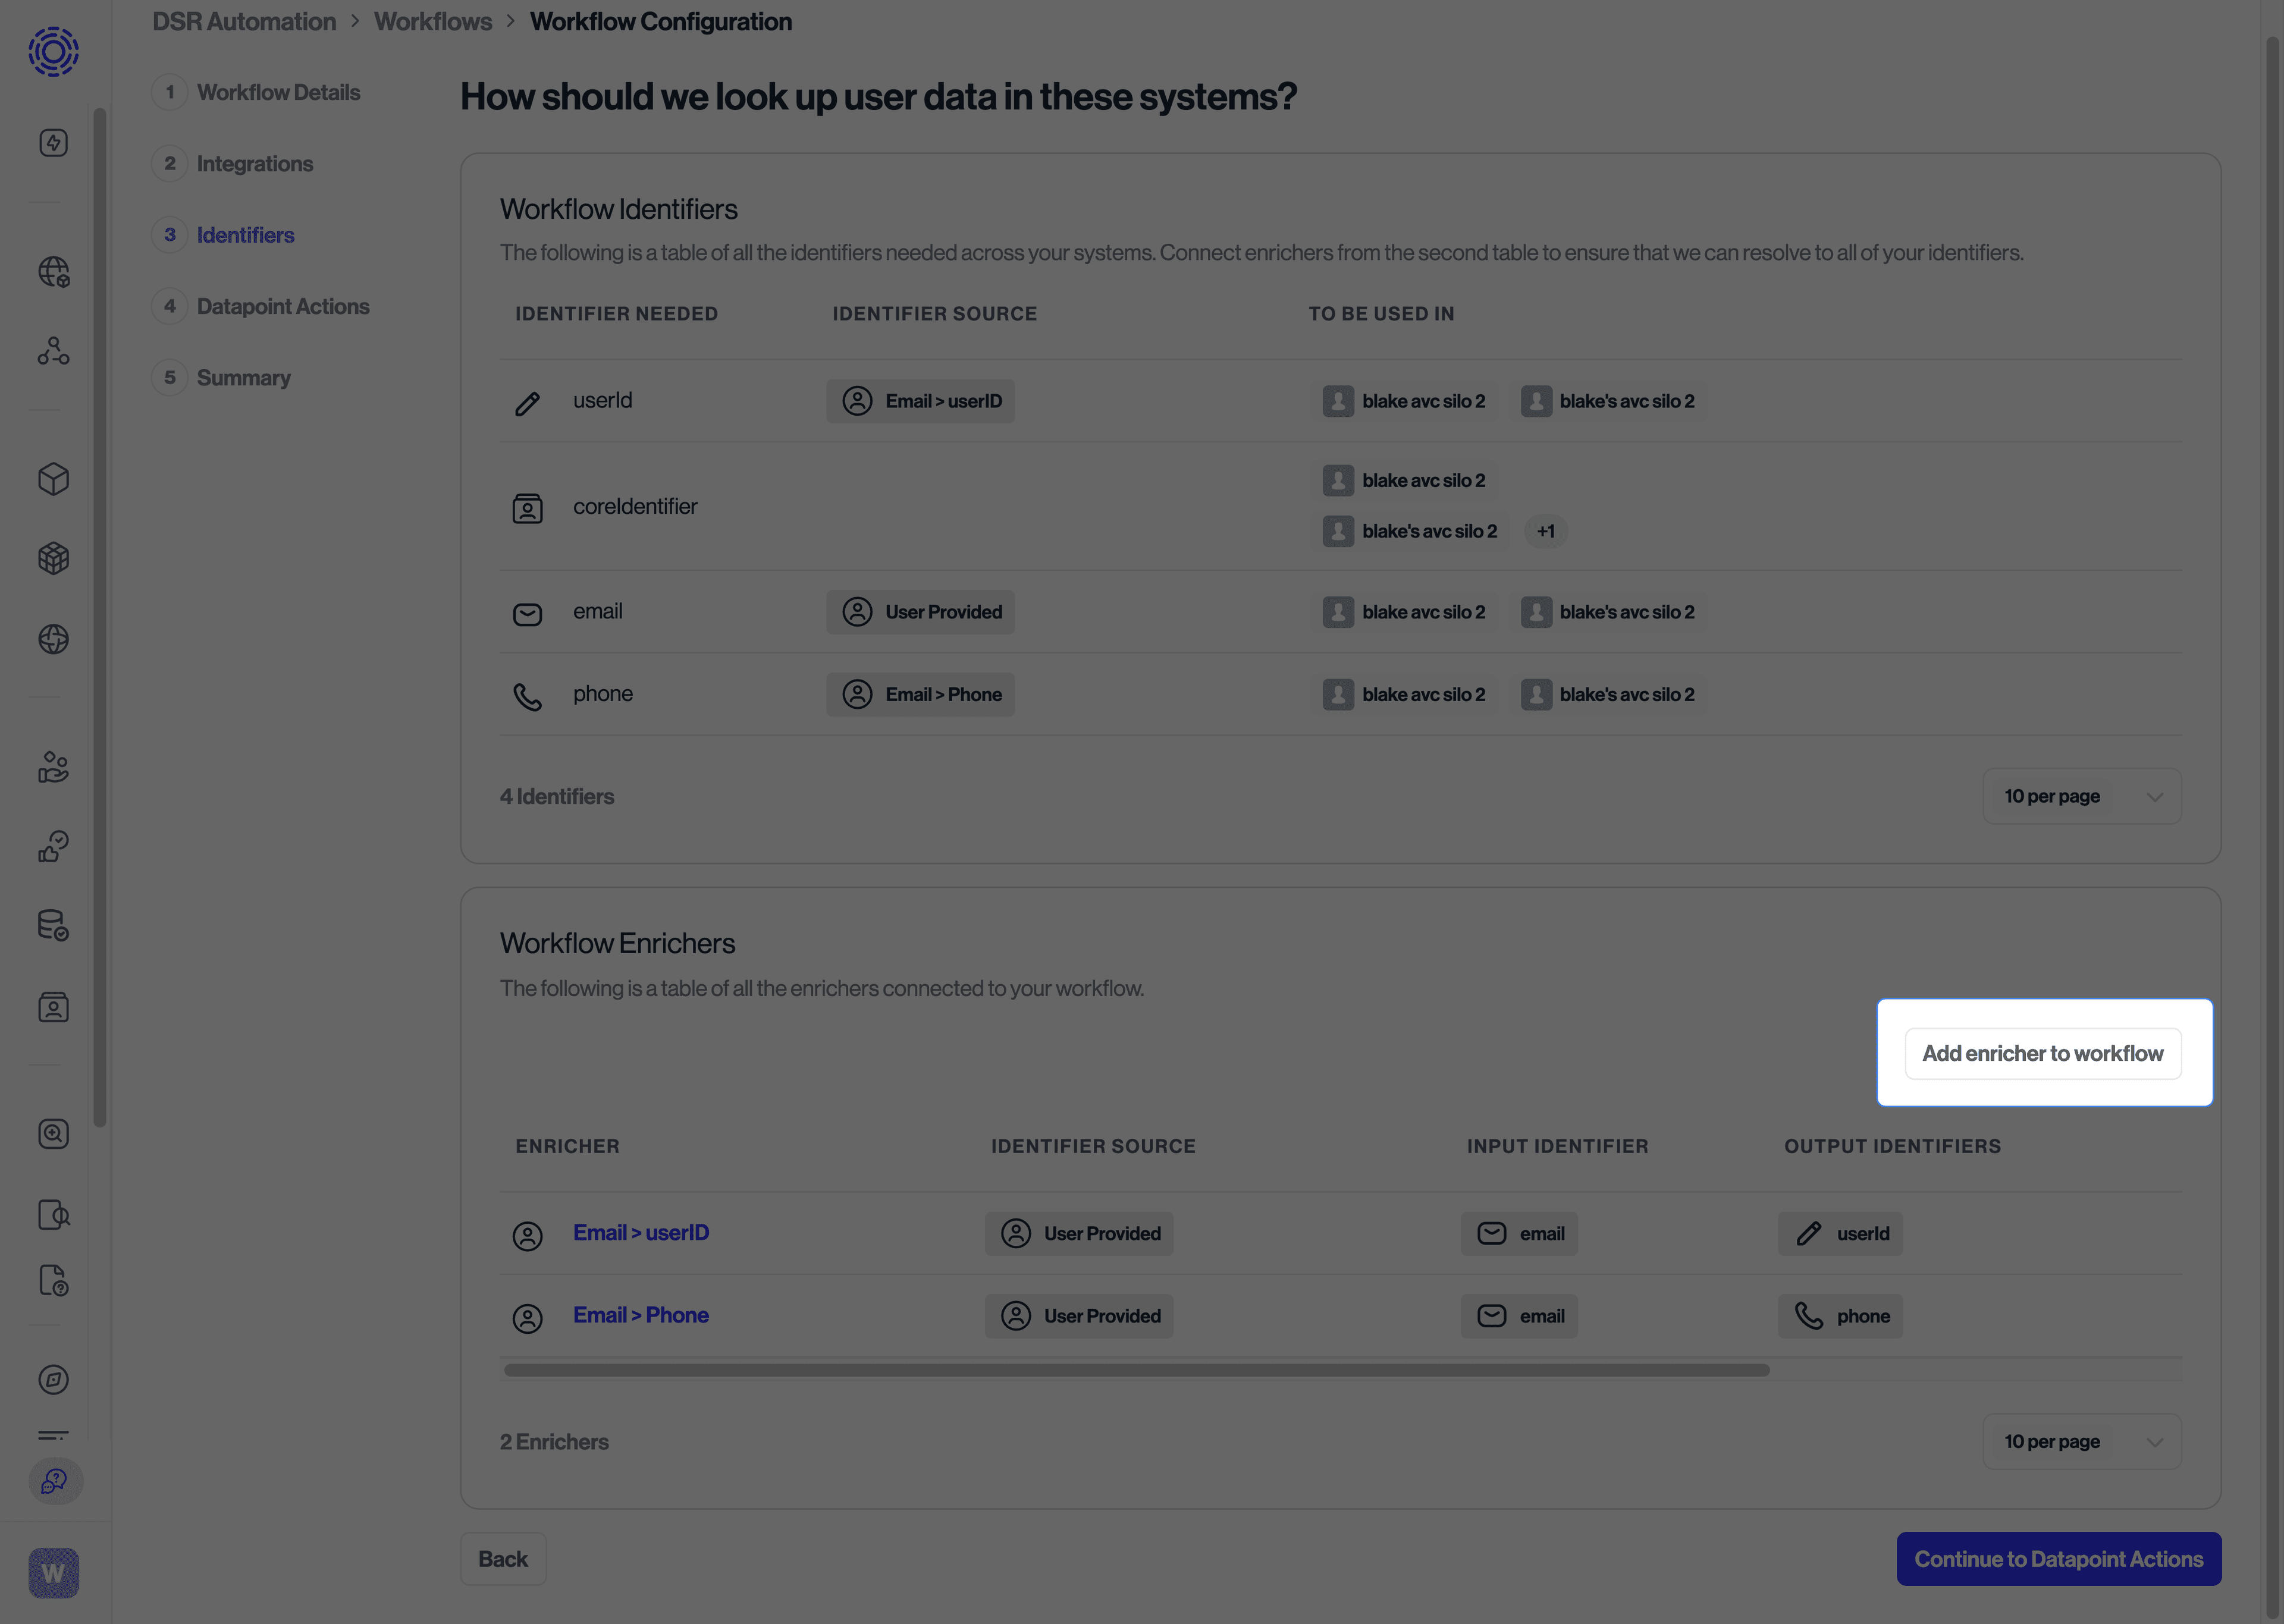Image resolution: width=2284 pixels, height=1624 pixels.
Task: Click the hand with dots sidebar icon
Action: coord(53,768)
